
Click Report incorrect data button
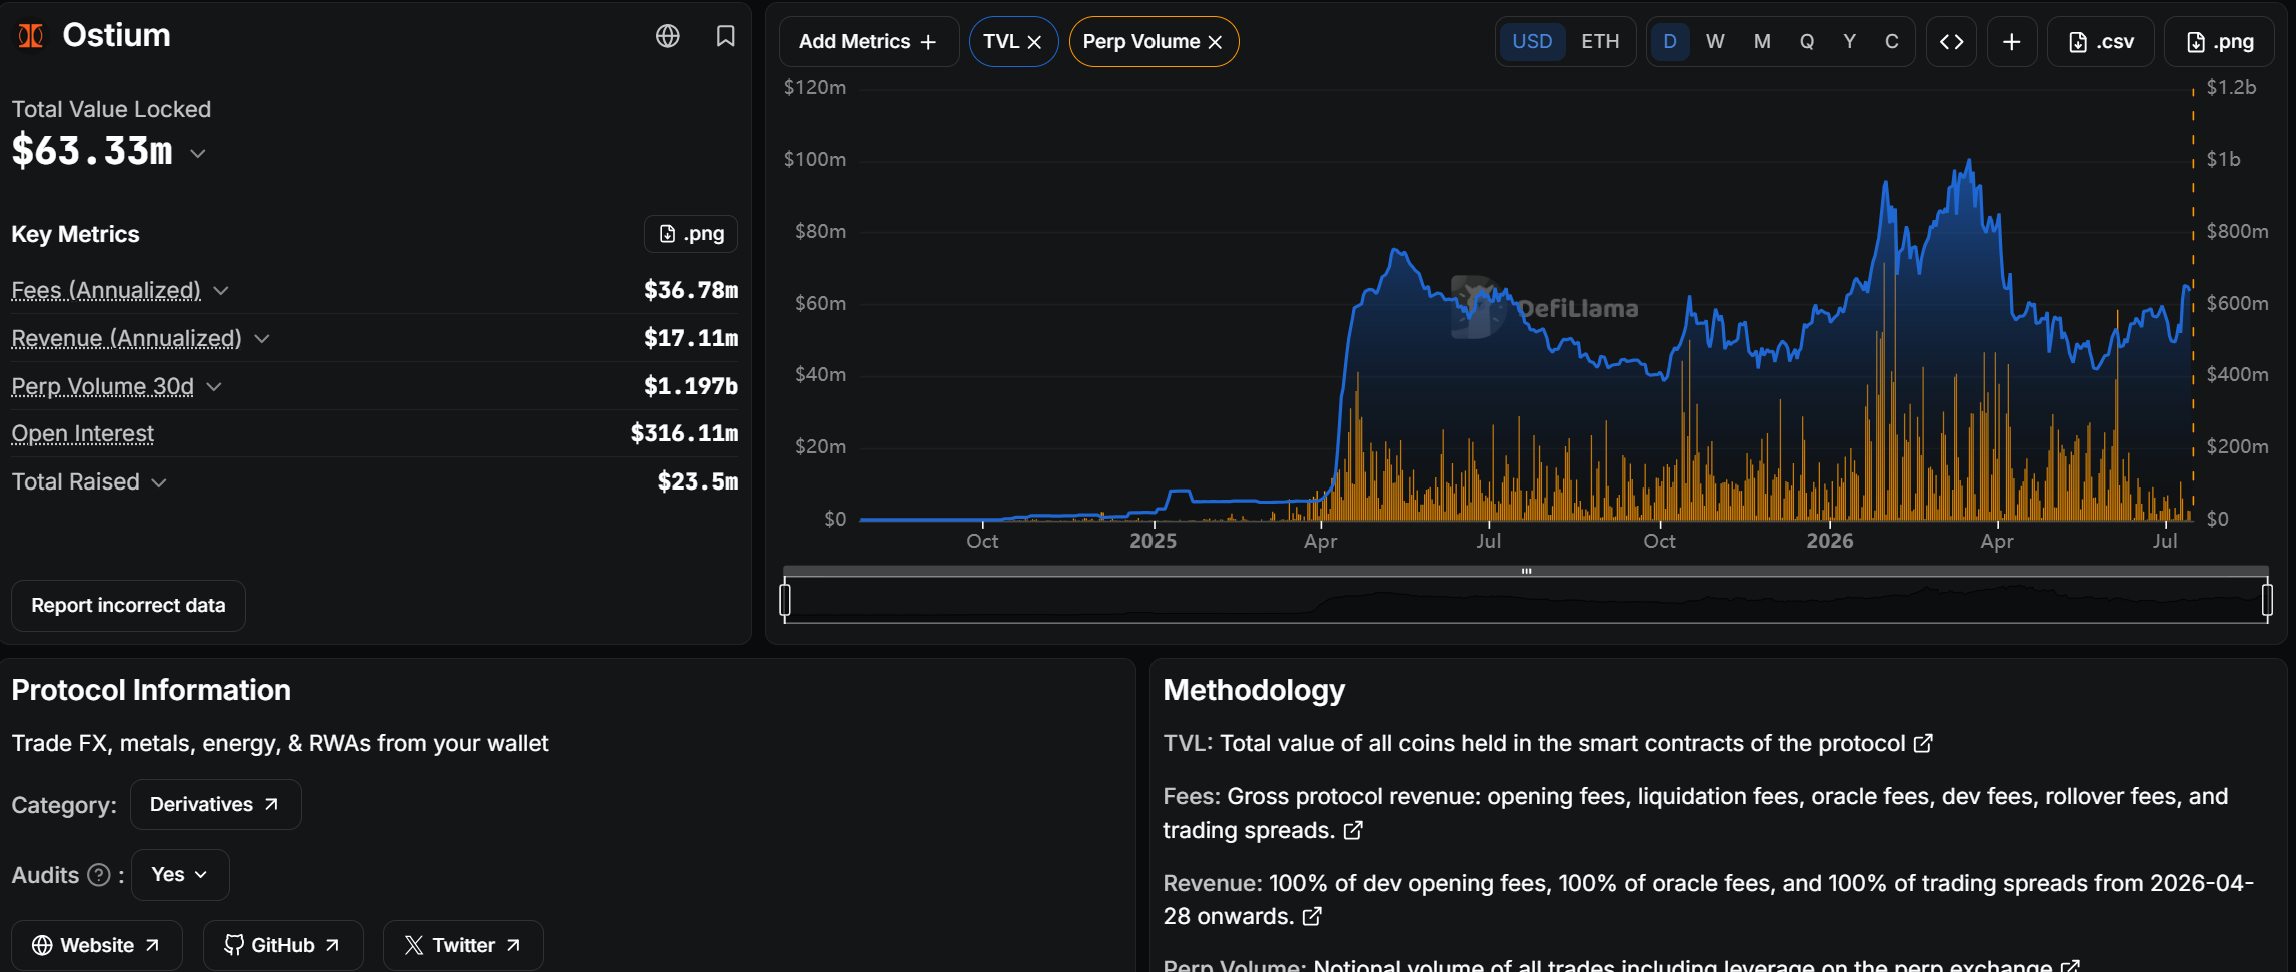[128, 606]
